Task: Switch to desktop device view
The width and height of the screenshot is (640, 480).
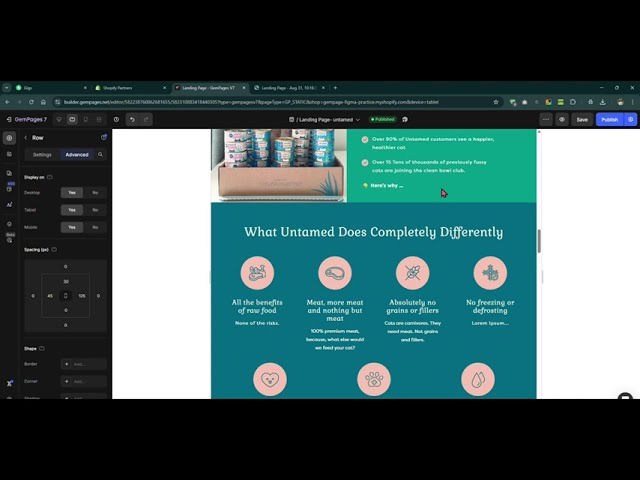Action: [x=59, y=120]
